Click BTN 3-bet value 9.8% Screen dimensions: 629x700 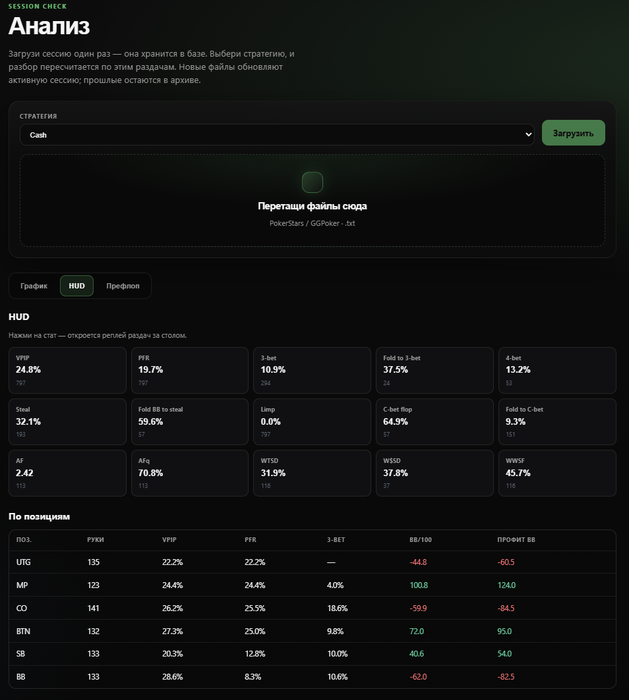[335, 631]
